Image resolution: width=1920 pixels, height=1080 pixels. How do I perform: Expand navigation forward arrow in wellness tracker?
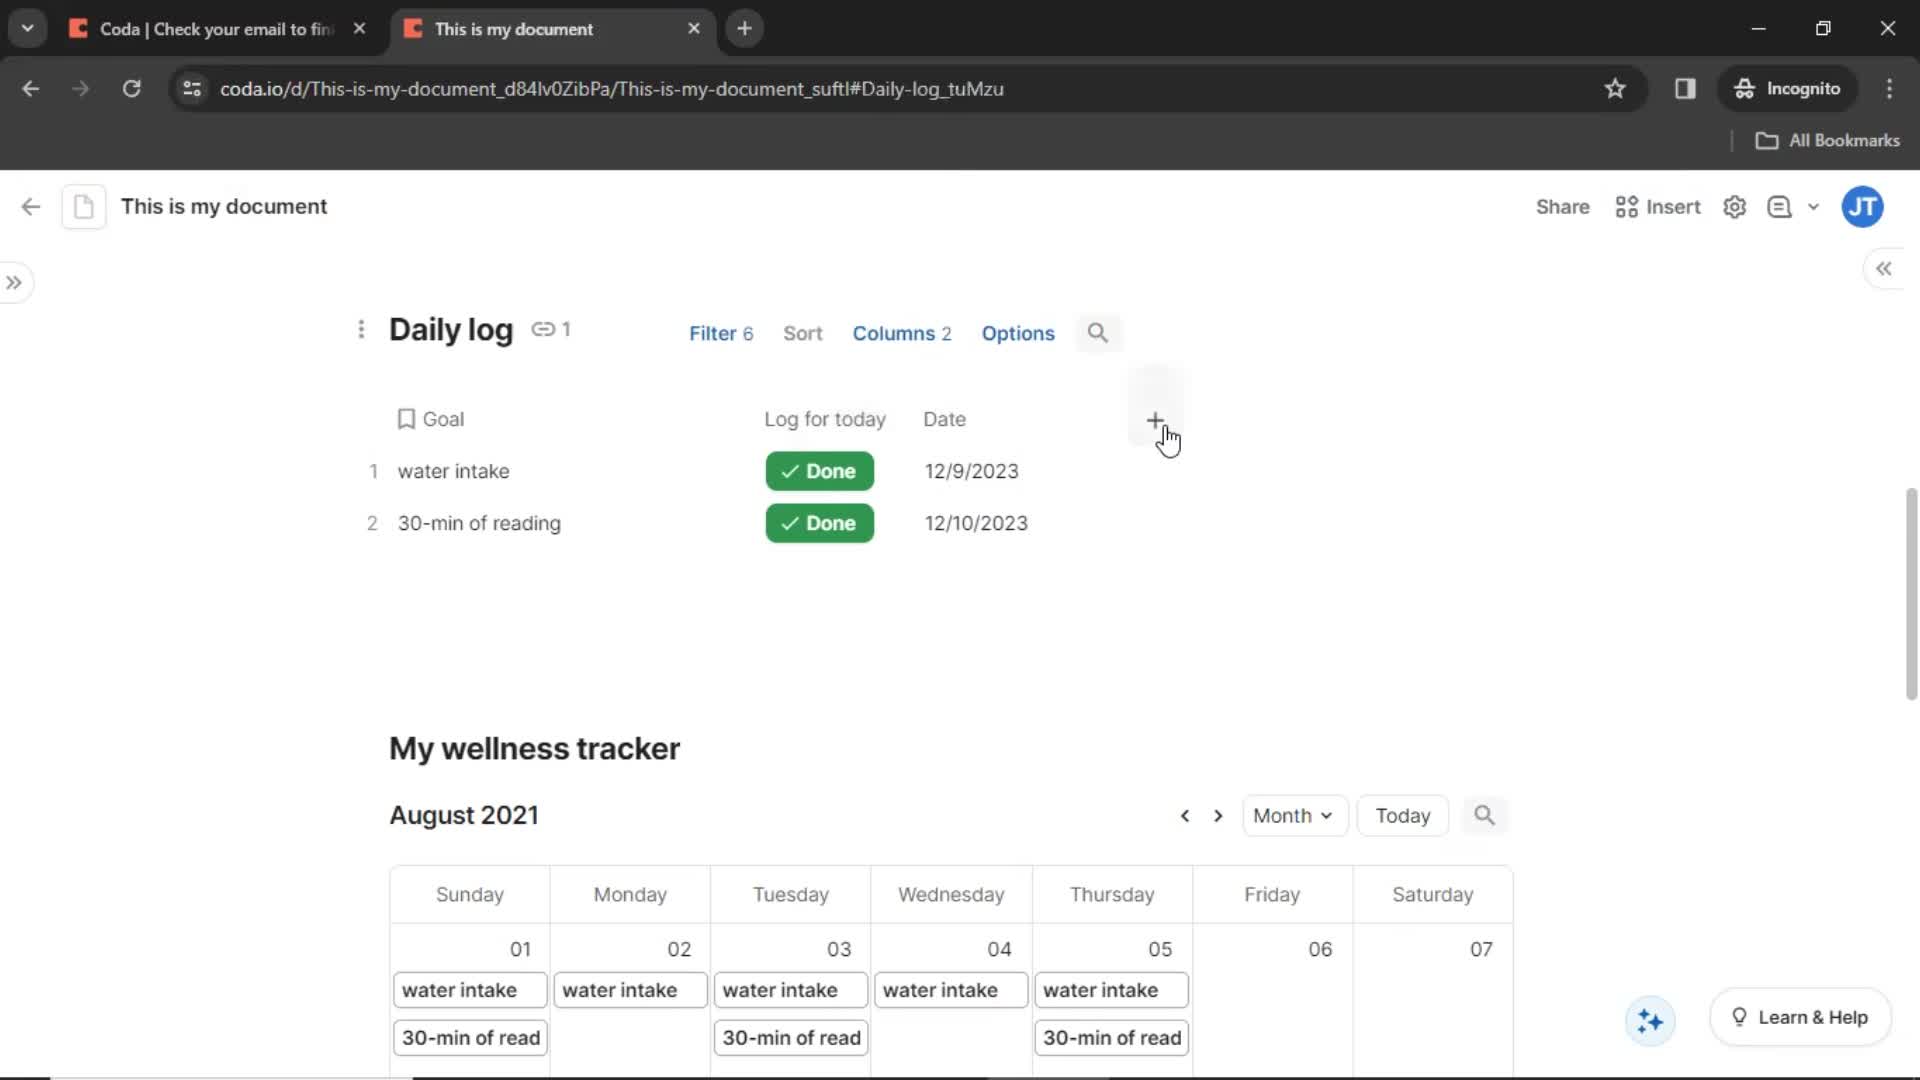coord(1218,815)
